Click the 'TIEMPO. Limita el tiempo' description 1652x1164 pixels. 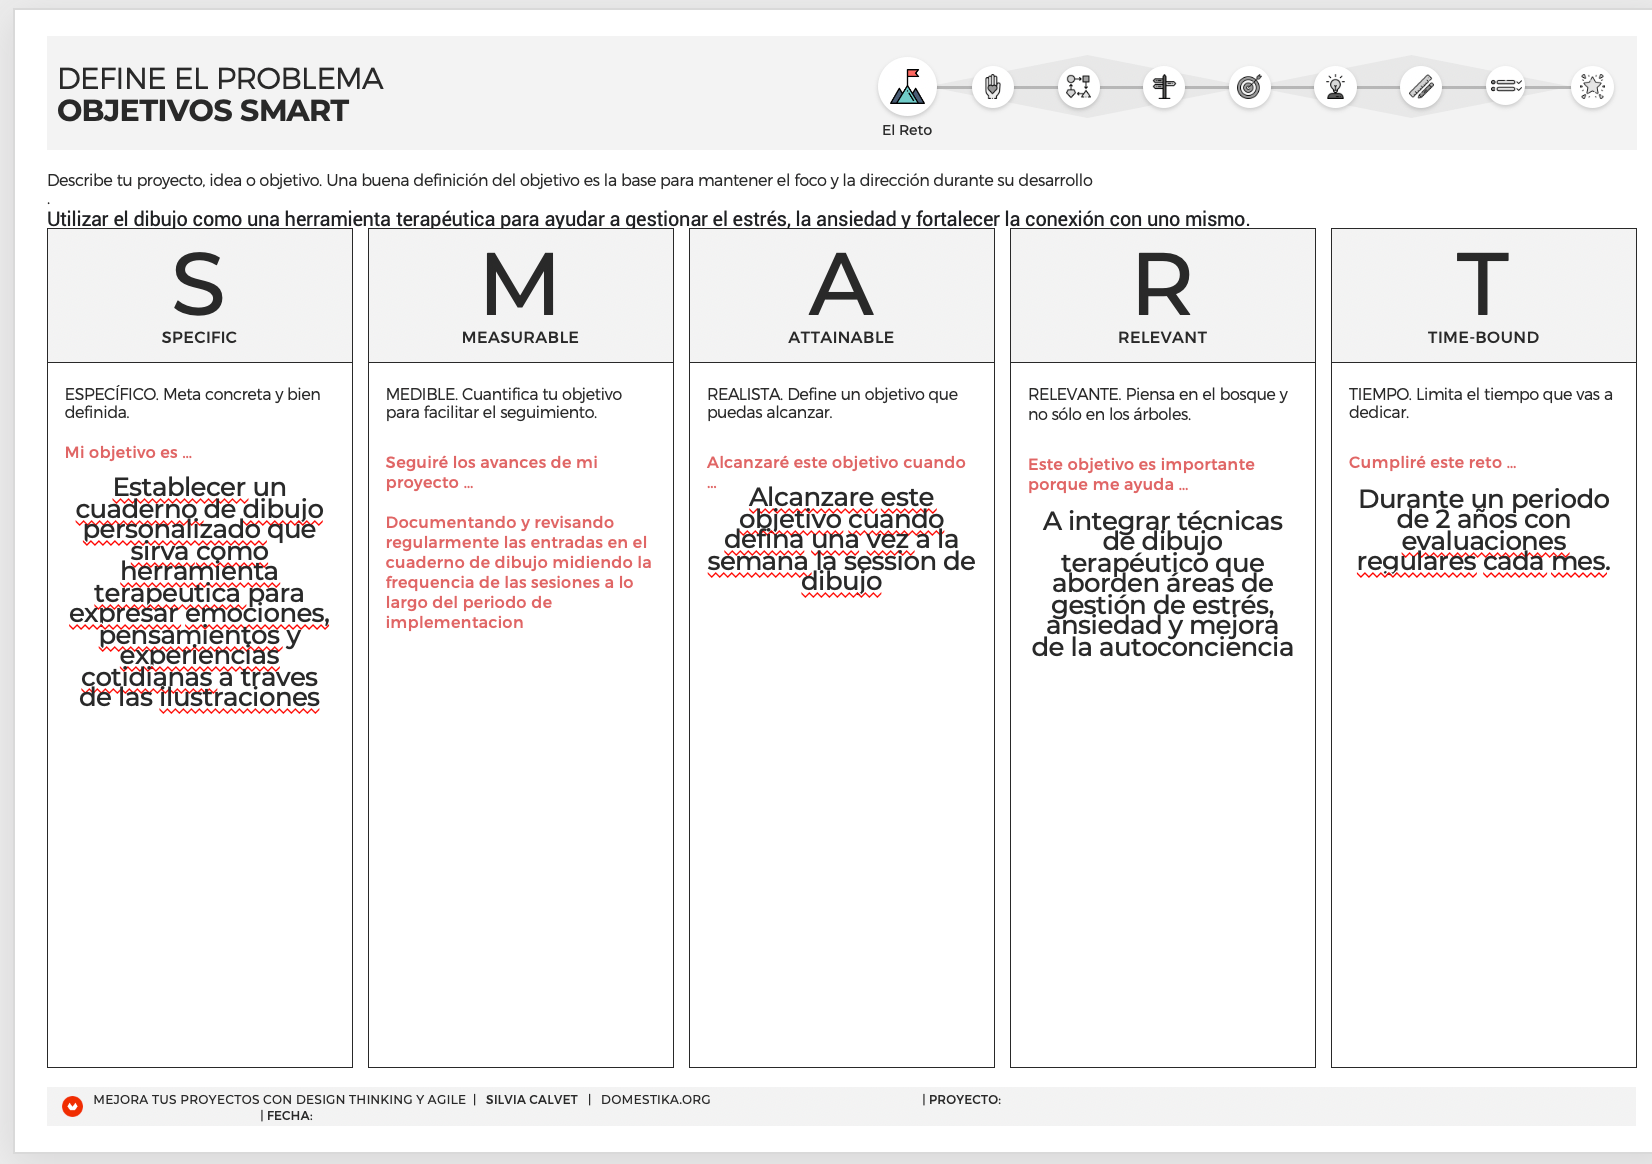pos(1480,403)
